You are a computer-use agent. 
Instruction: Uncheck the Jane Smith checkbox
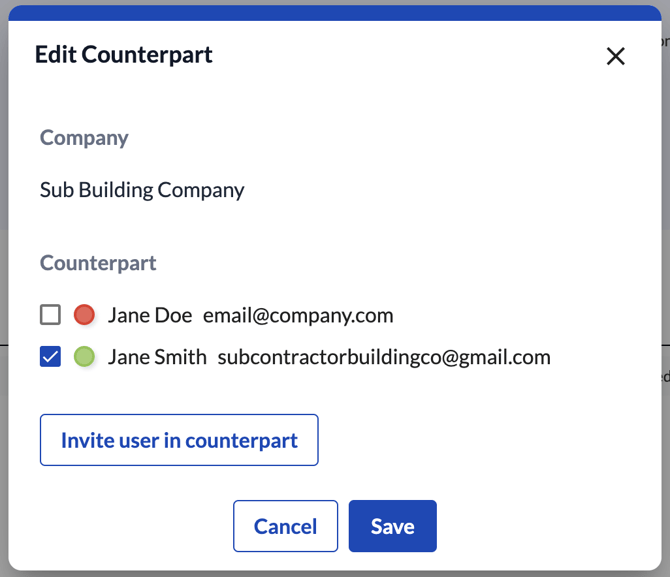[x=50, y=356]
